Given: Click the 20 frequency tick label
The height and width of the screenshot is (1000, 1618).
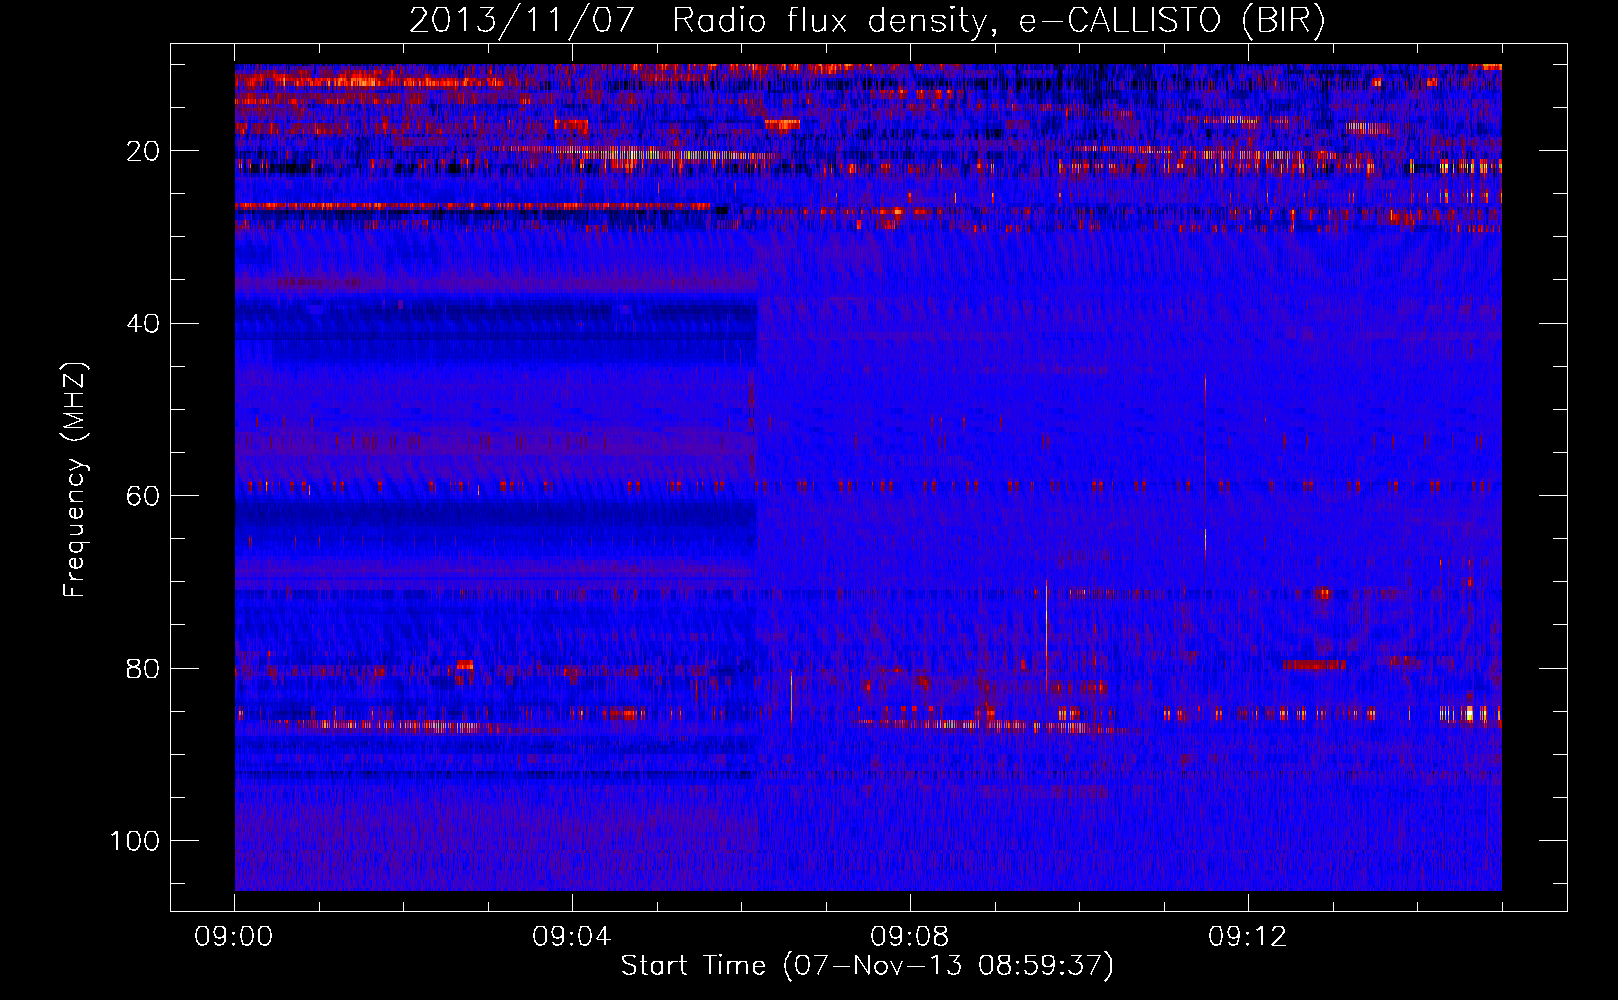Looking at the screenshot, I should point(144,151).
